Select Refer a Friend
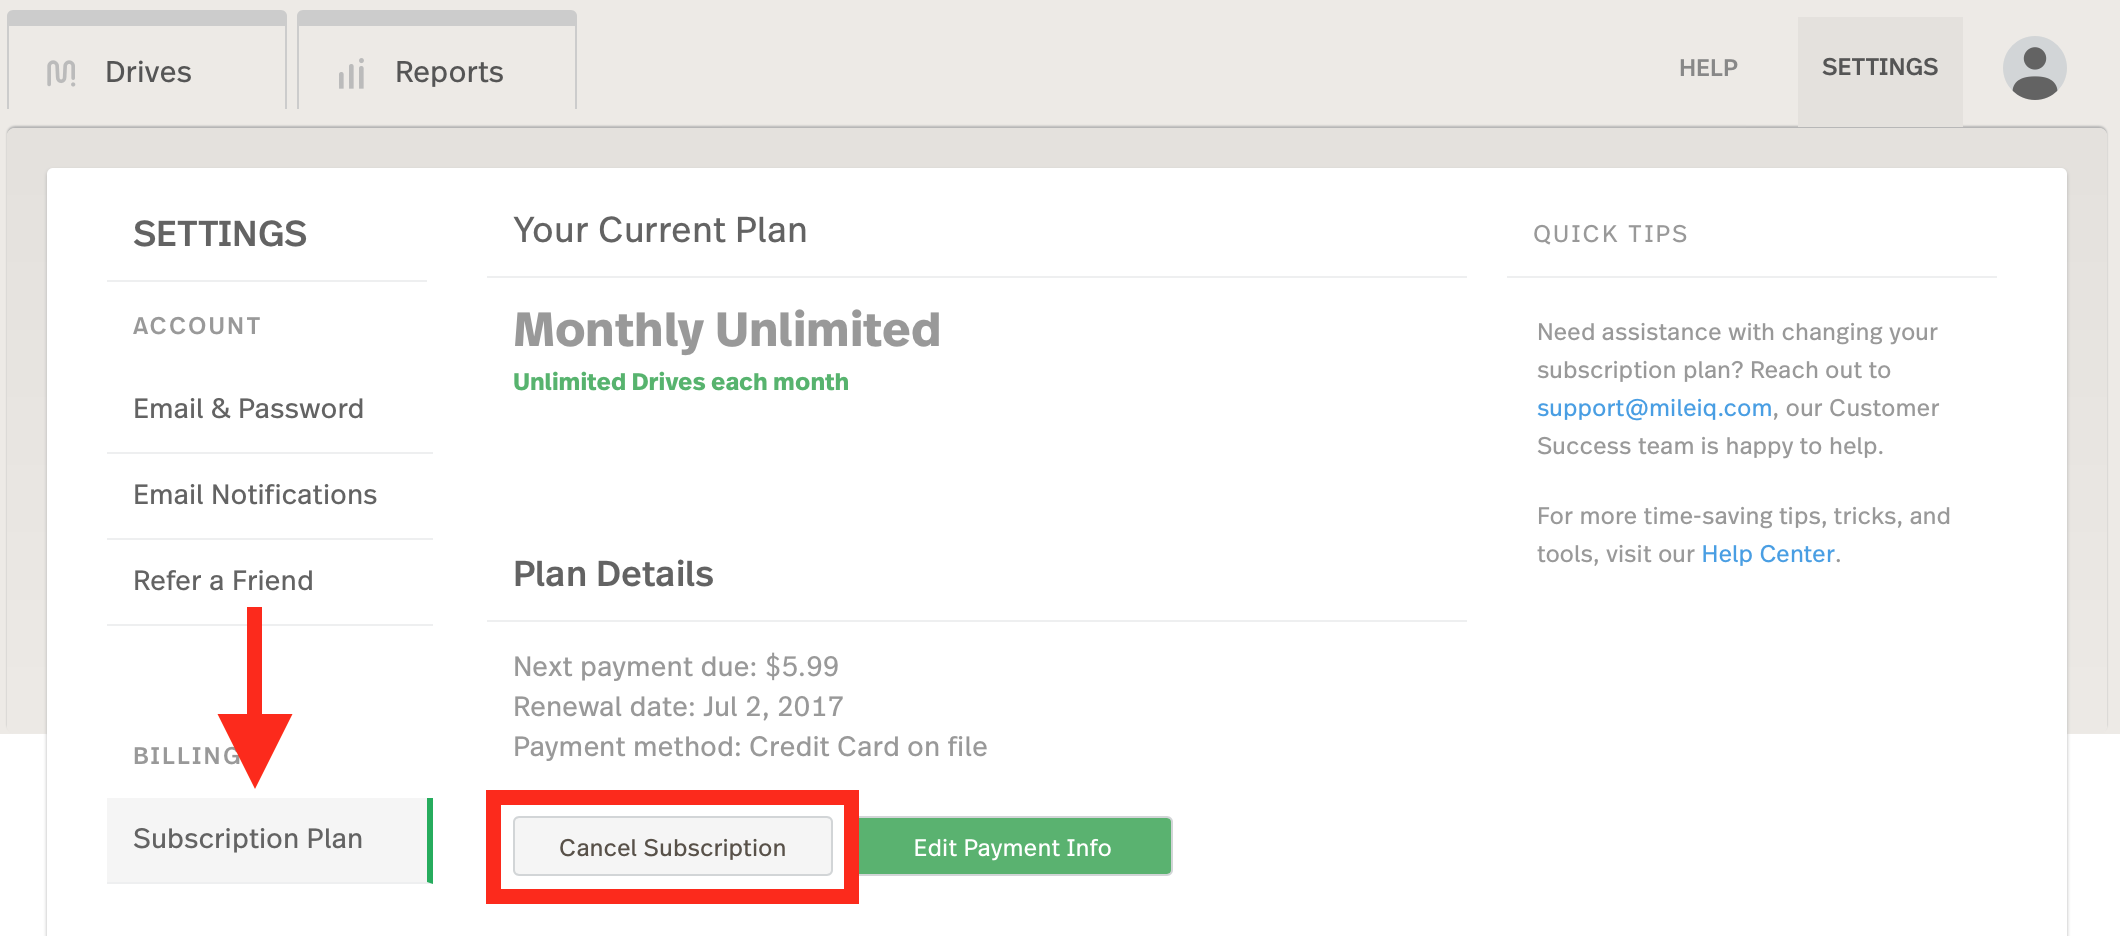 [x=223, y=580]
